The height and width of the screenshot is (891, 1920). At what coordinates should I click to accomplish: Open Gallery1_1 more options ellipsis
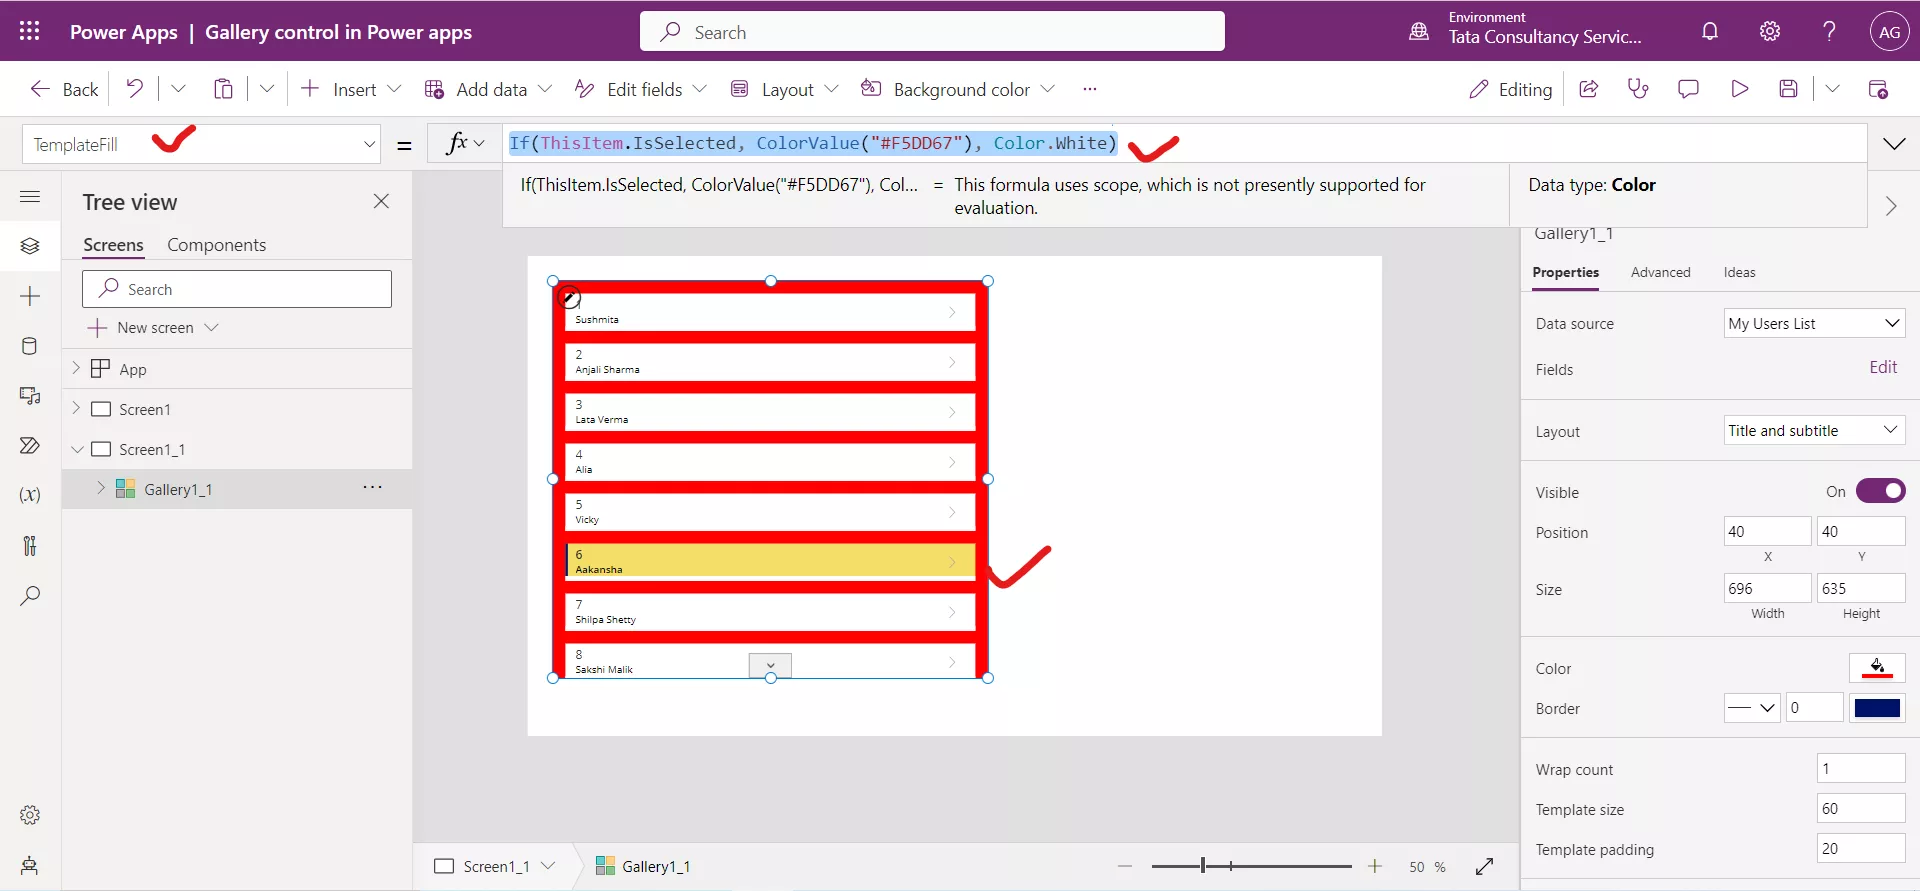tap(372, 487)
